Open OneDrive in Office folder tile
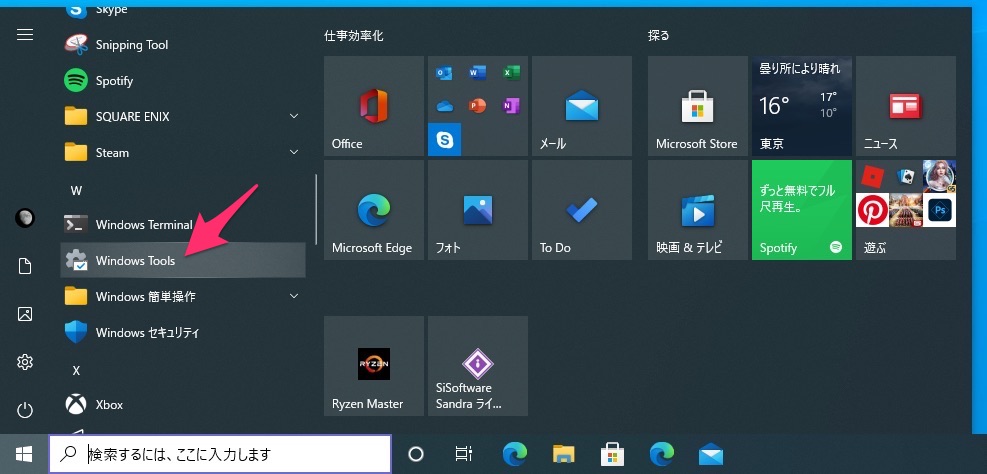The width and height of the screenshot is (987, 474). 444,106
